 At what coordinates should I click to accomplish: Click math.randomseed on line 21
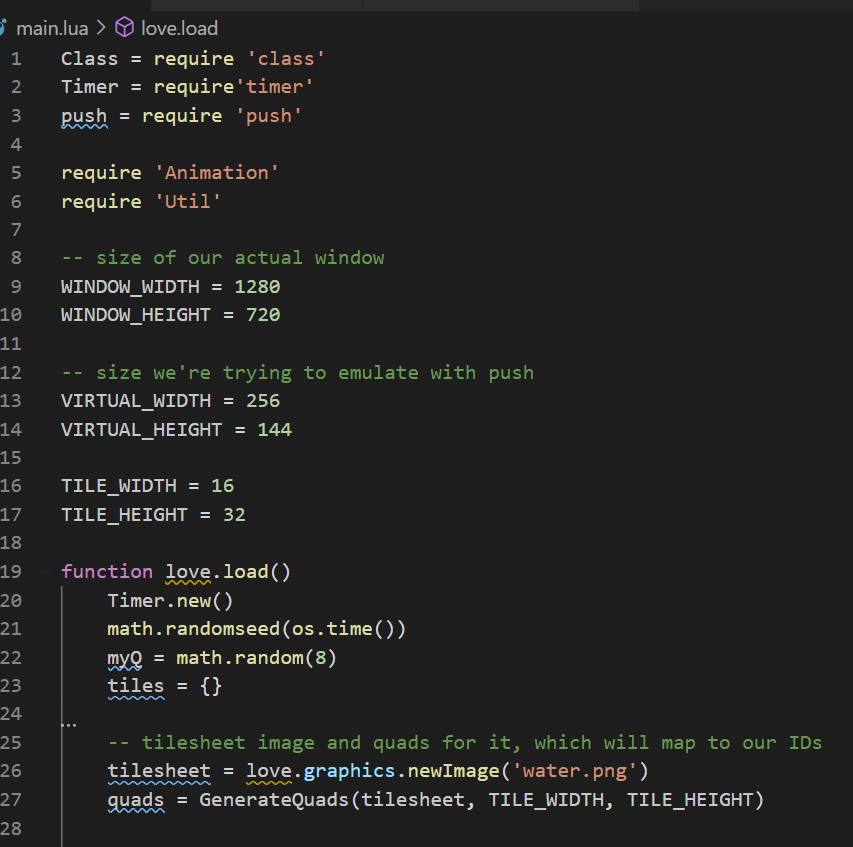[194, 629]
